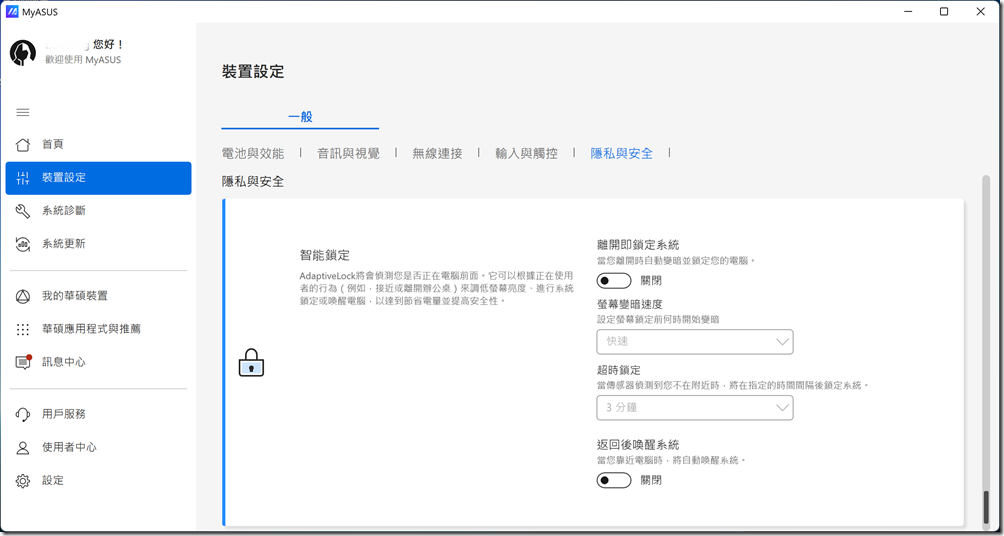
Task: Click the user profile avatar picture
Action: 23,53
